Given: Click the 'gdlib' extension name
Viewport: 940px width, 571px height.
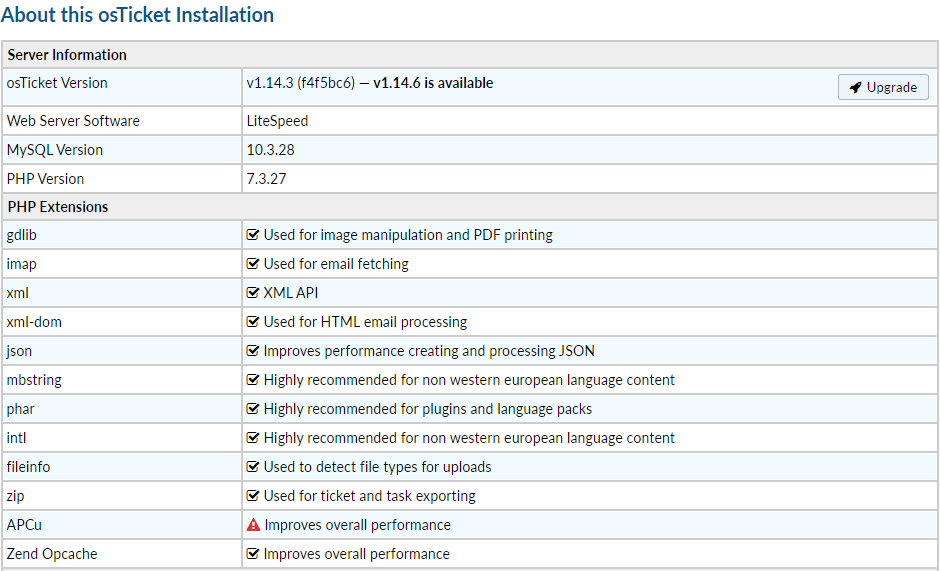Looking at the screenshot, I should [x=22, y=235].
